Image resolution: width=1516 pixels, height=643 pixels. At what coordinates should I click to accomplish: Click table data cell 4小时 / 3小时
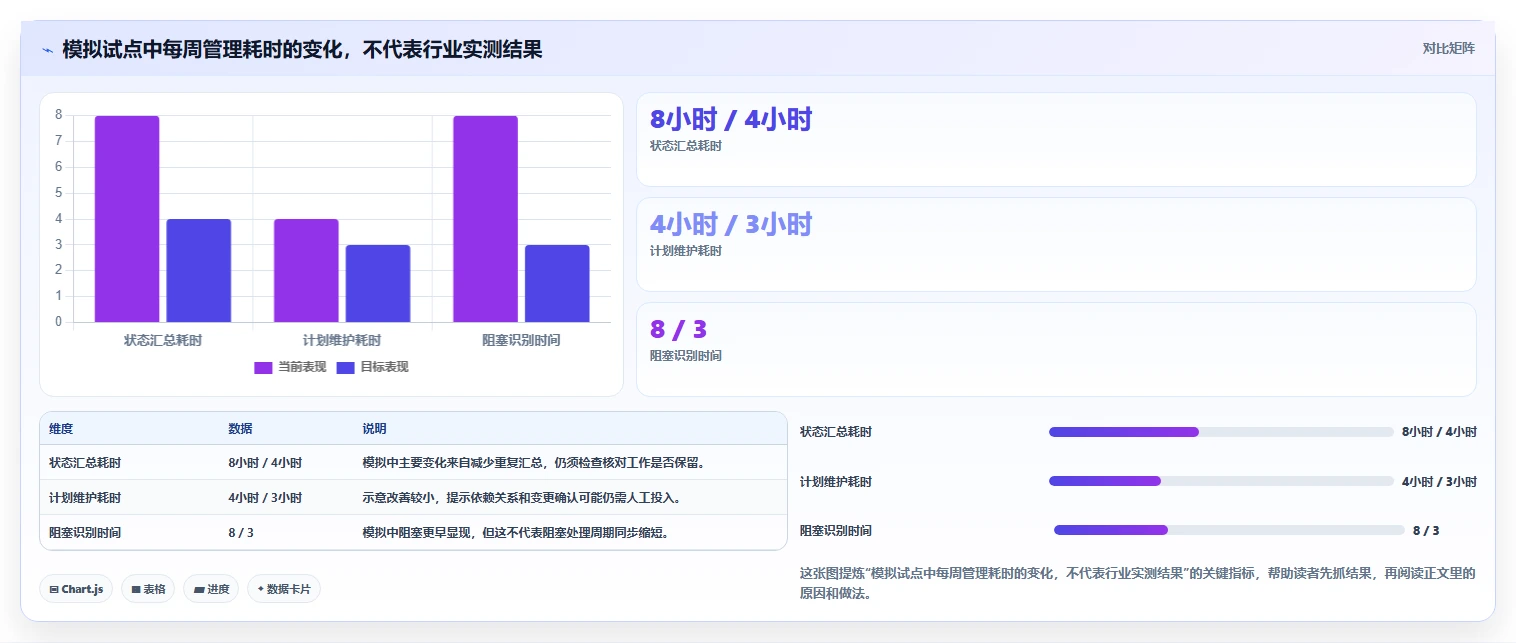click(x=265, y=498)
